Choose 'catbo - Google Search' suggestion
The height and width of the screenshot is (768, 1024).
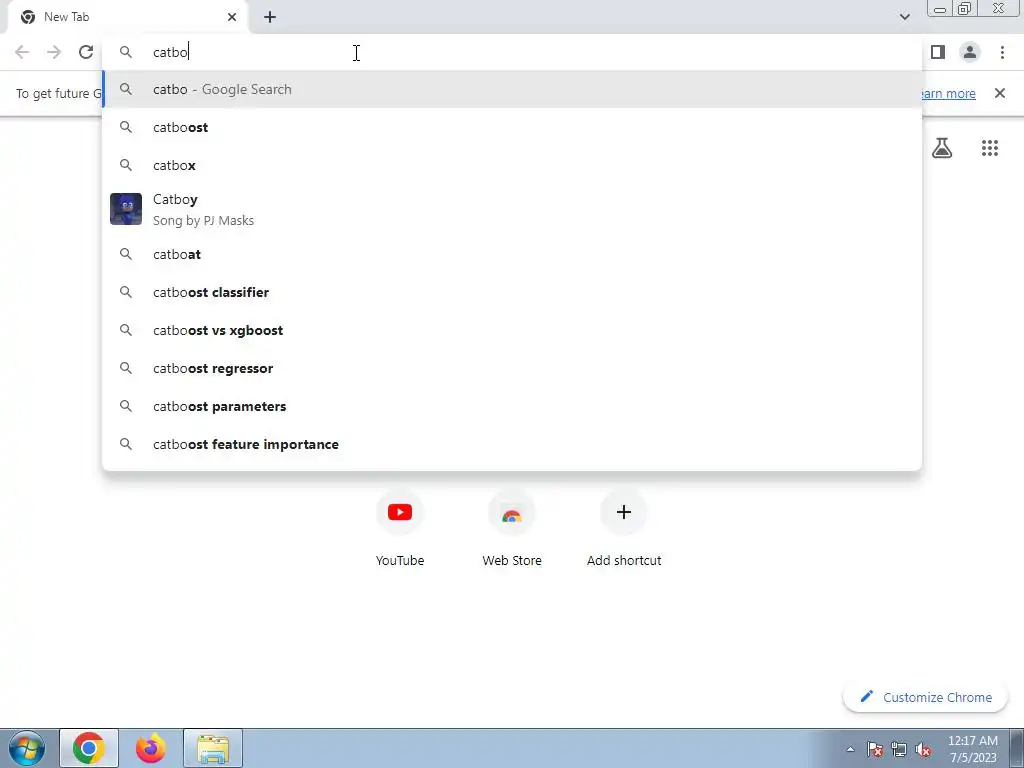[512, 89]
